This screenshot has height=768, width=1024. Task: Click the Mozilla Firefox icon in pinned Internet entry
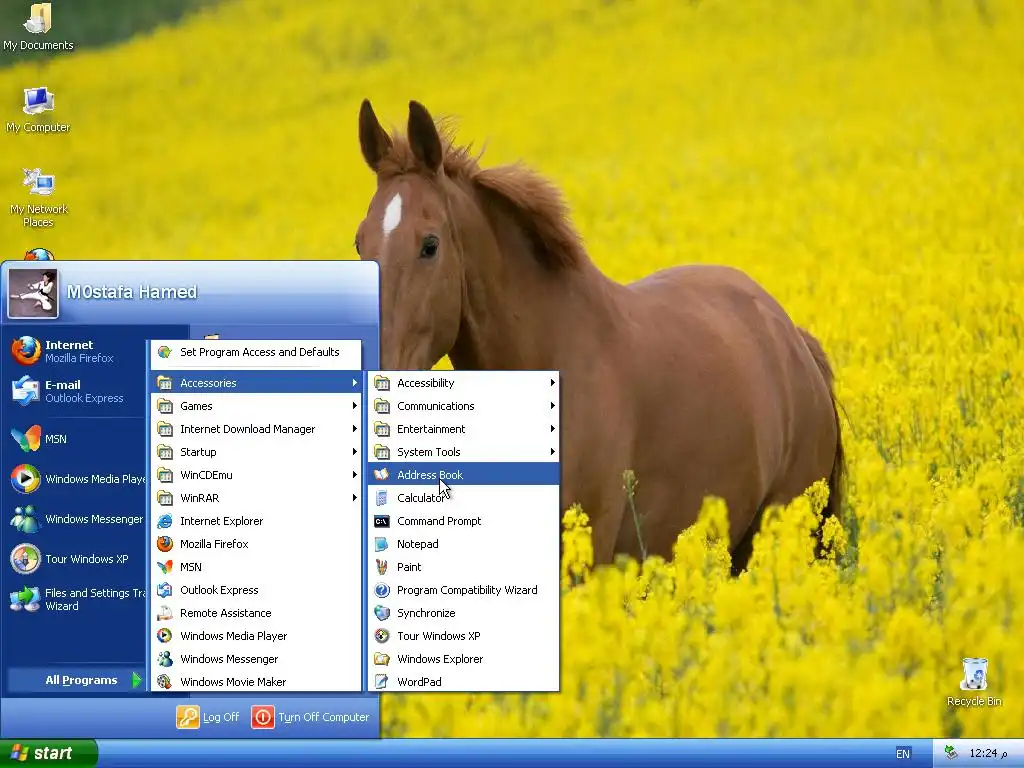[x=26, y=351]
